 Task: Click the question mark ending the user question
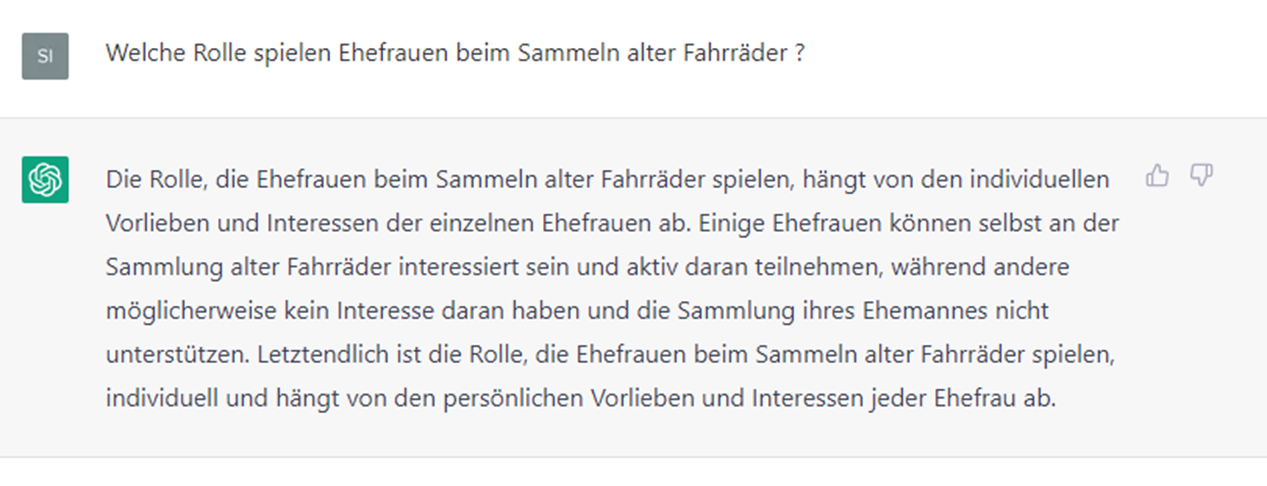[800, 54]
